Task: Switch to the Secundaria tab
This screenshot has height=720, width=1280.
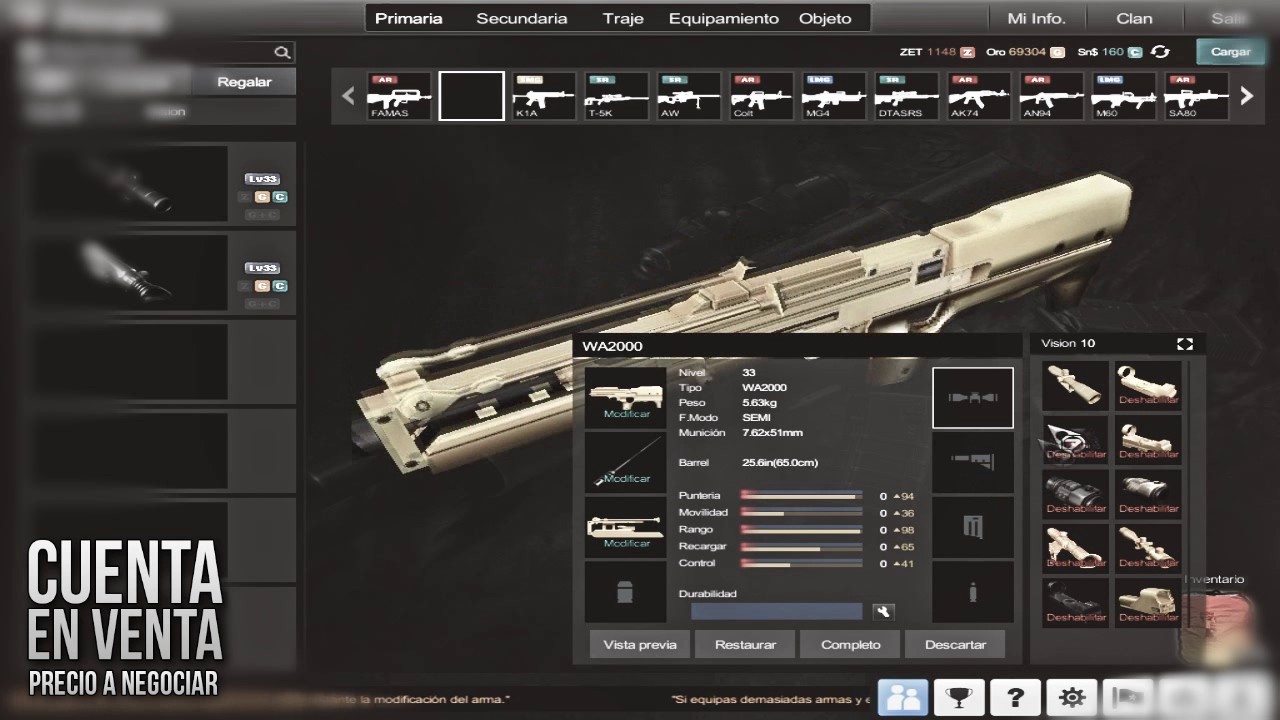Action: (521, 18)
